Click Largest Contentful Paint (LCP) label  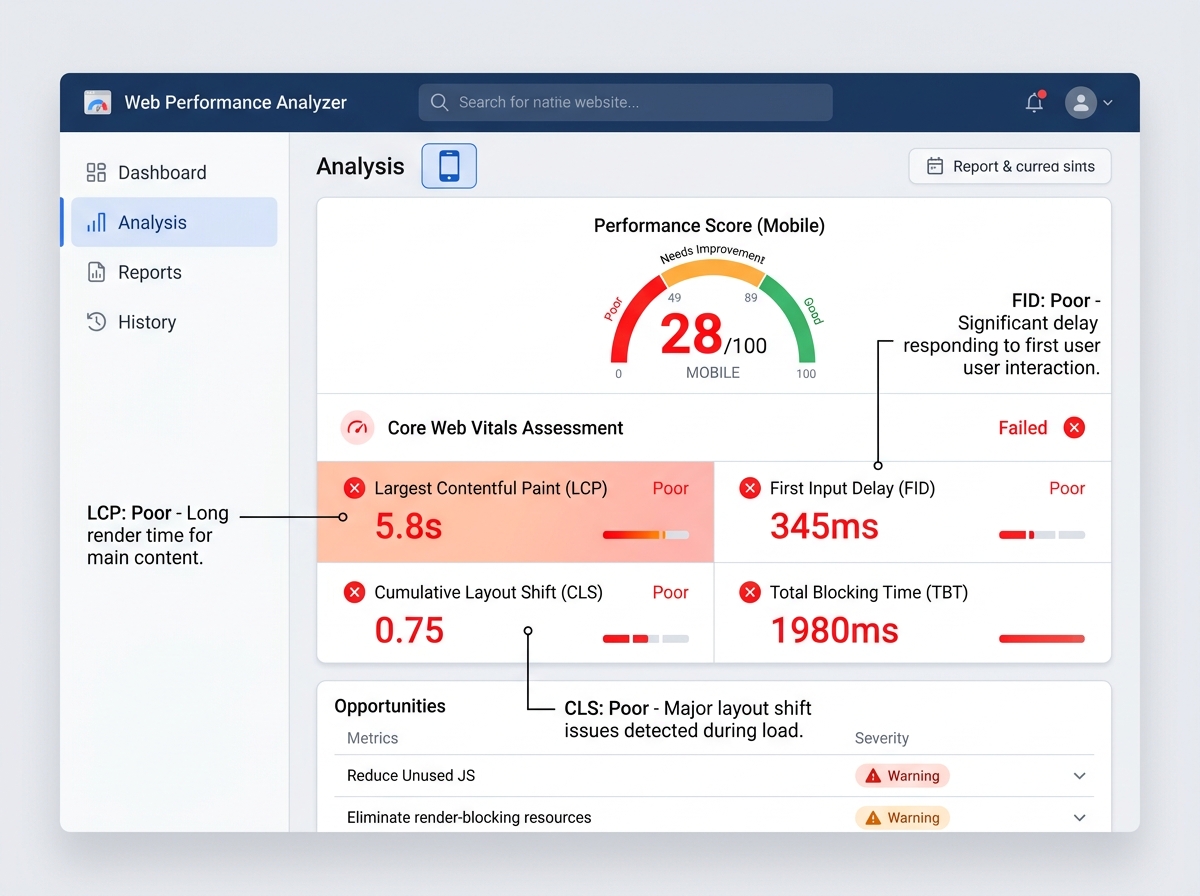click(491, 488)
